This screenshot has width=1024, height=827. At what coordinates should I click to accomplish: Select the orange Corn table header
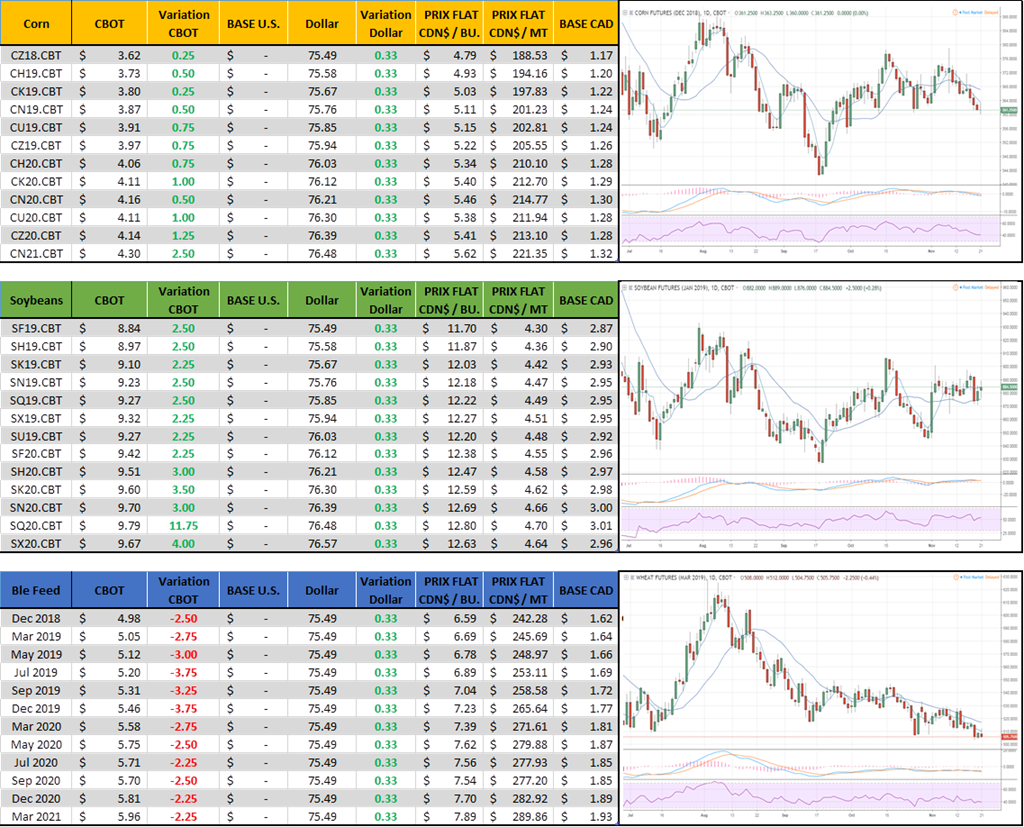pos(36,23)
